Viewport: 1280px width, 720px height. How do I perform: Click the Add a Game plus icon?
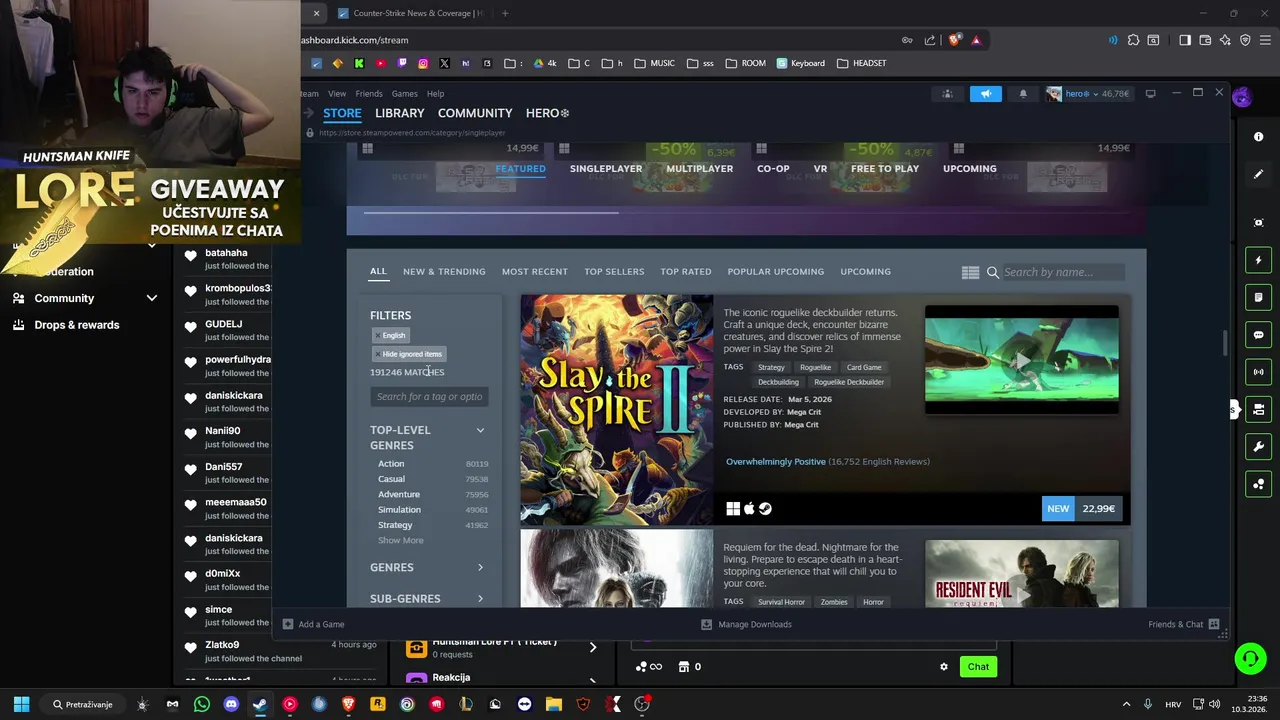pyautogui.click(x=288, y=624)
